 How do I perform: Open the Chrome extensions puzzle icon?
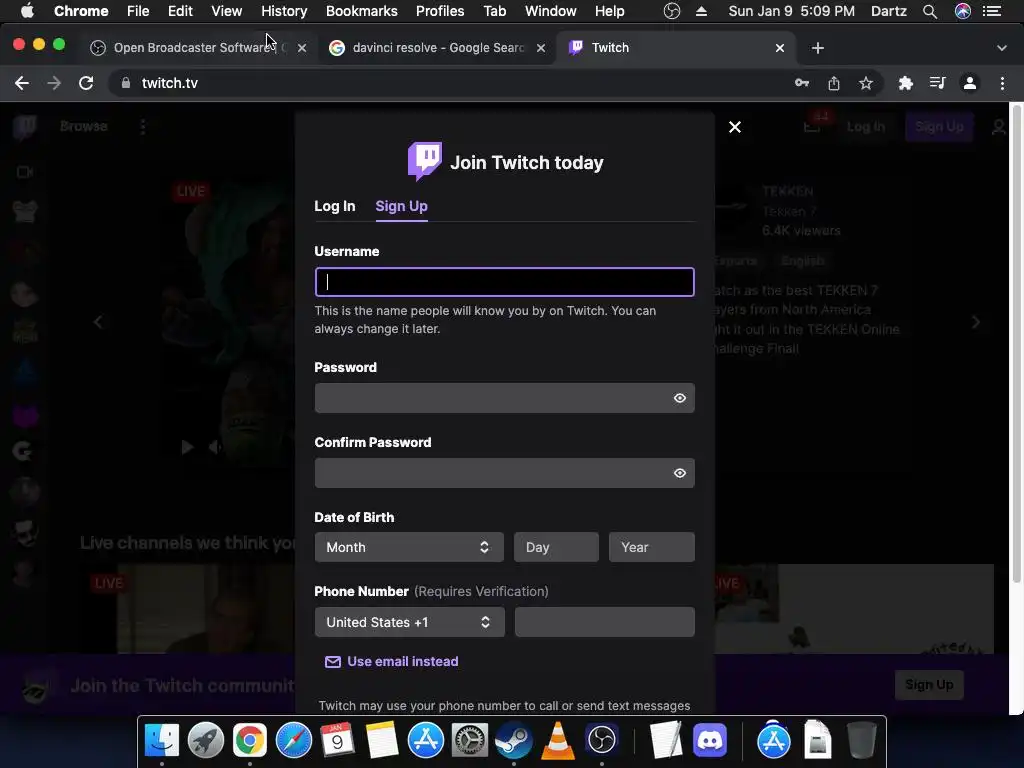tap(905, 83)
